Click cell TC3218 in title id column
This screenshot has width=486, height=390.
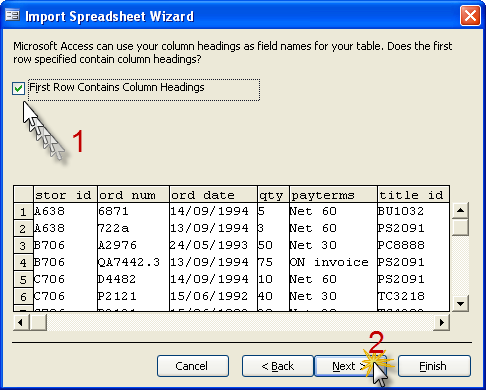pyautogui.click(x=413, y=296)
